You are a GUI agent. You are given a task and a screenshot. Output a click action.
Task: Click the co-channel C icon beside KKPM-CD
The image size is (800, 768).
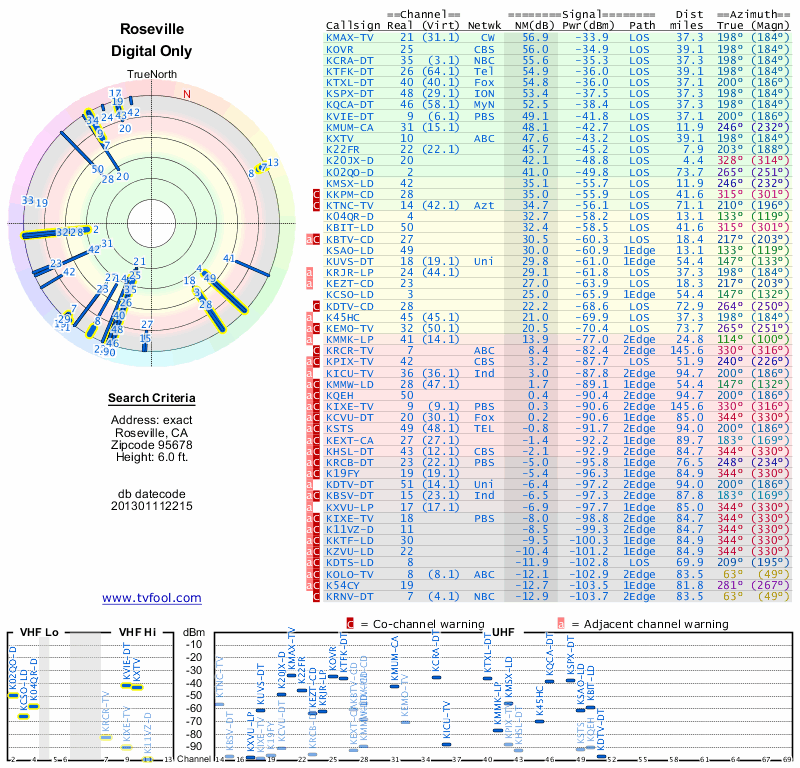316,194
